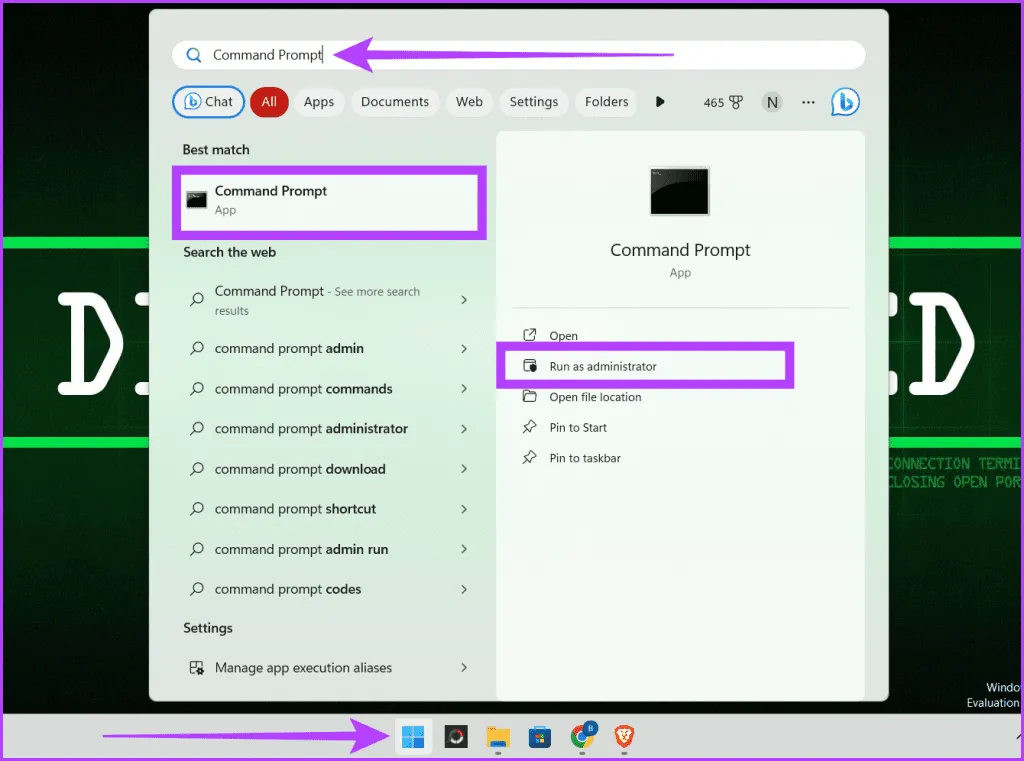
Task: Click the Windows Start button in taskbar
Action: coord(412,738)
